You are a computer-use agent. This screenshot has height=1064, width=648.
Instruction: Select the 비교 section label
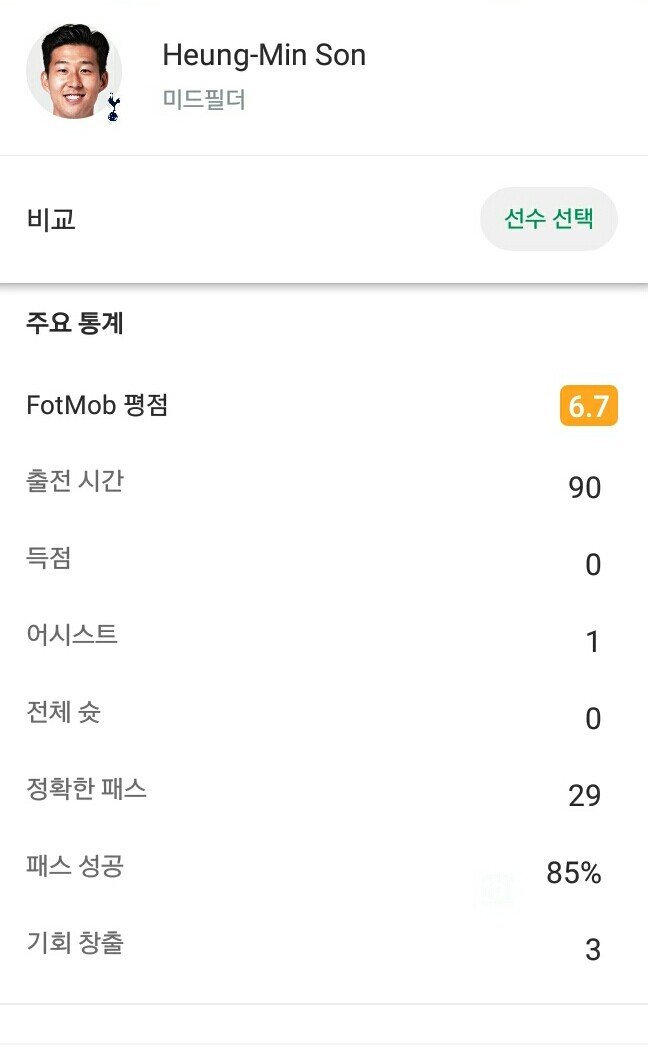click(x=51, y=219)
